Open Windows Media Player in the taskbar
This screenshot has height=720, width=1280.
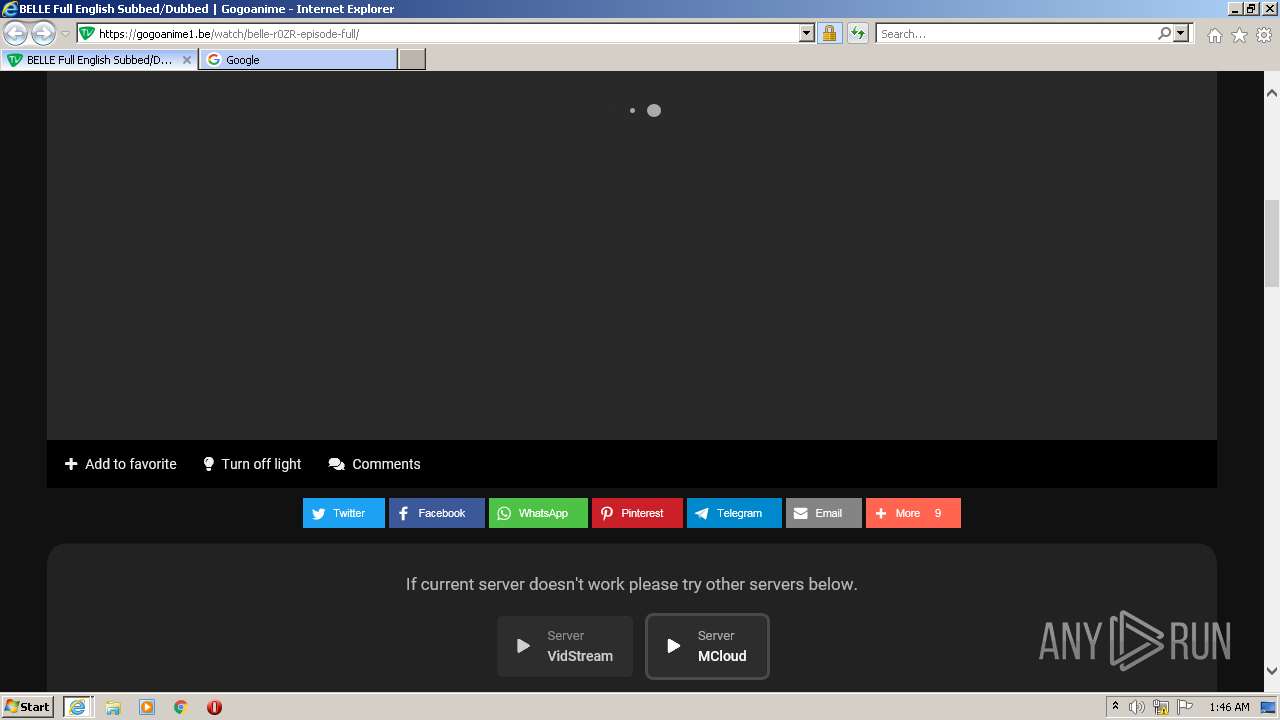[147, 707]
